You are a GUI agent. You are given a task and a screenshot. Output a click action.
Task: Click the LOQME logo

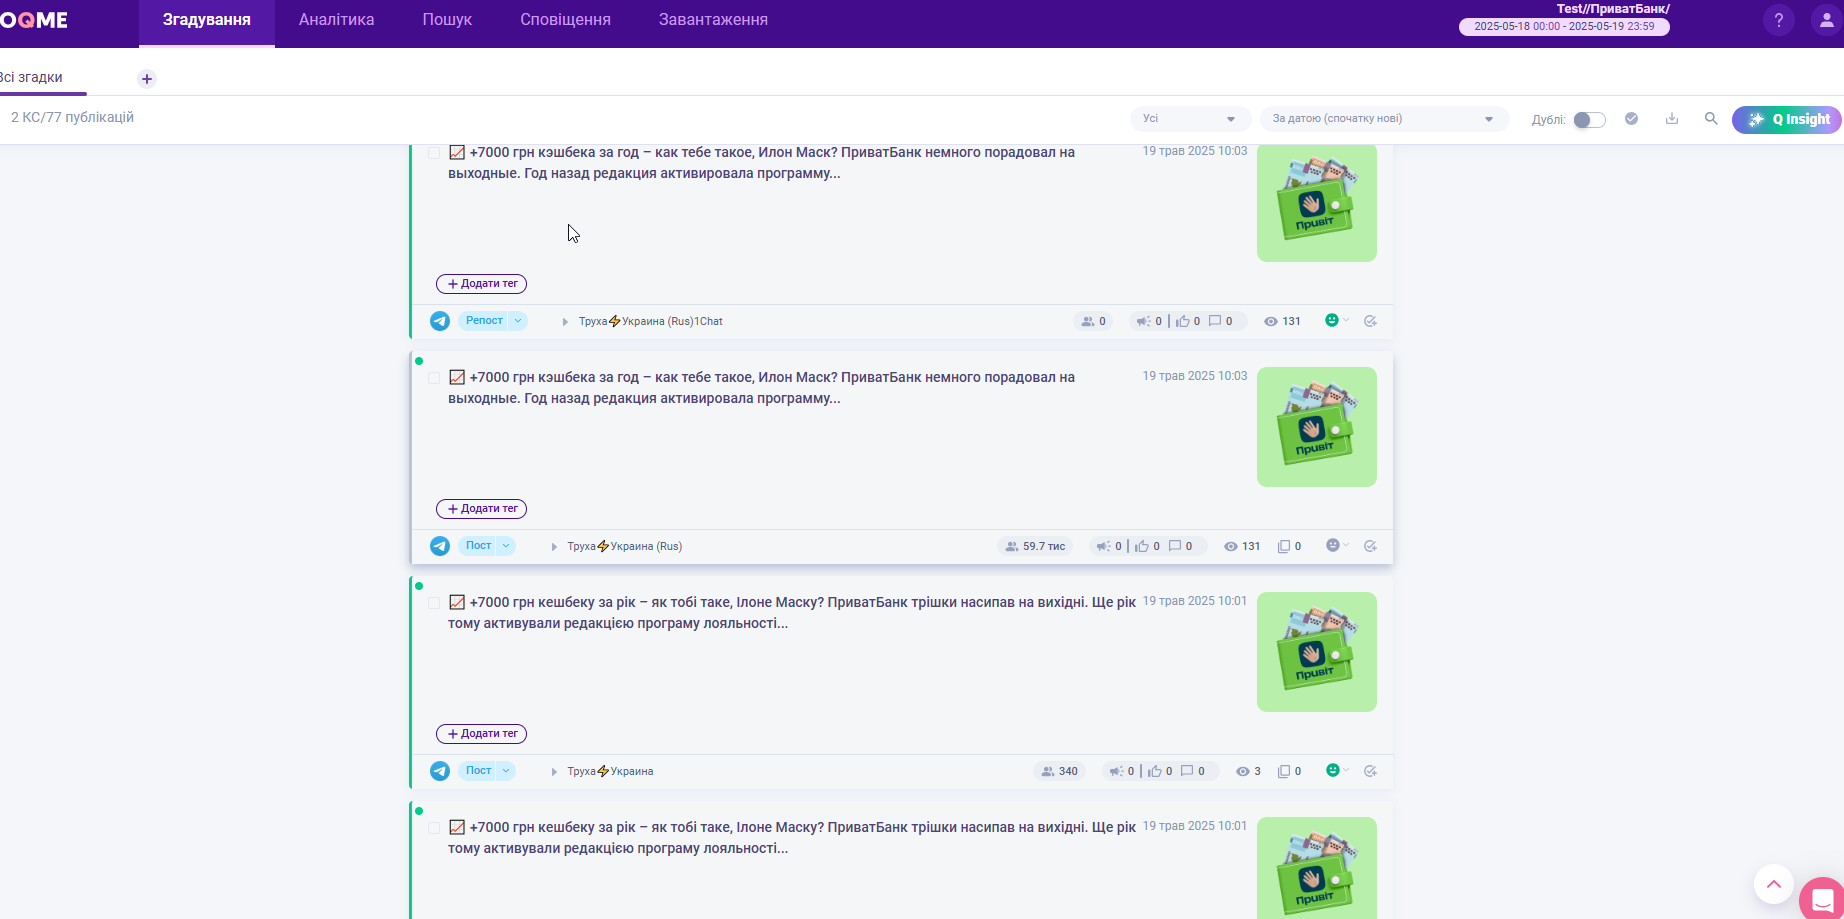point(34,20)
